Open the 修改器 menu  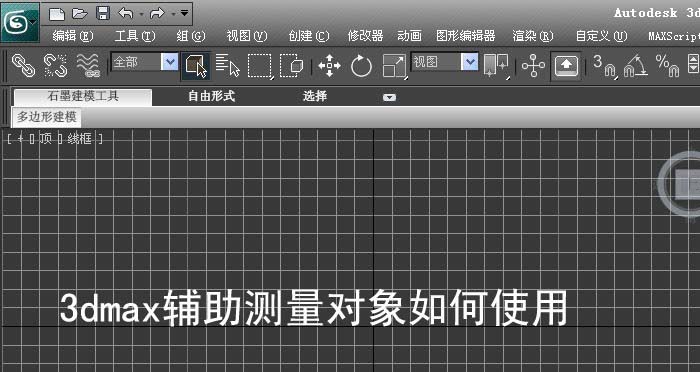(365, 36)
